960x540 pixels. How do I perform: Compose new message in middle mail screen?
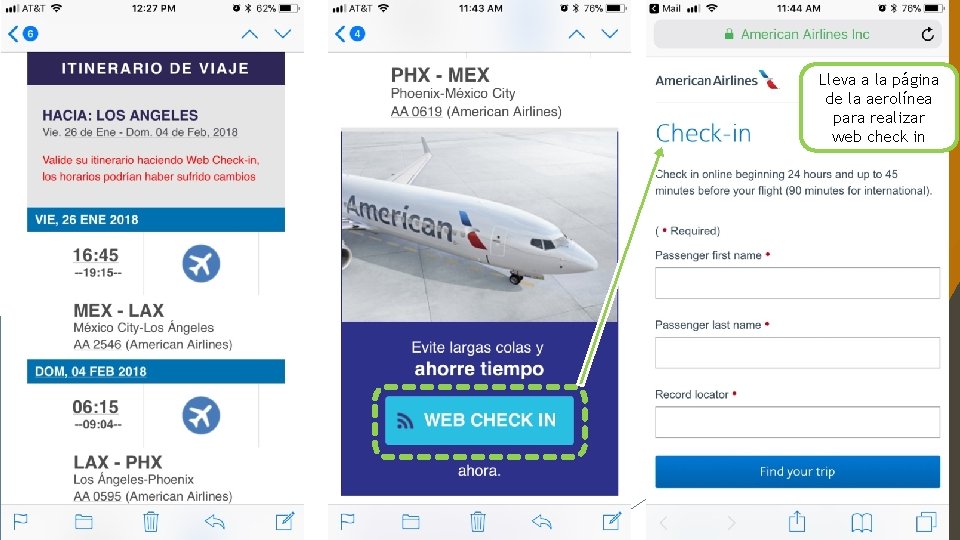(x=612, y=521)
